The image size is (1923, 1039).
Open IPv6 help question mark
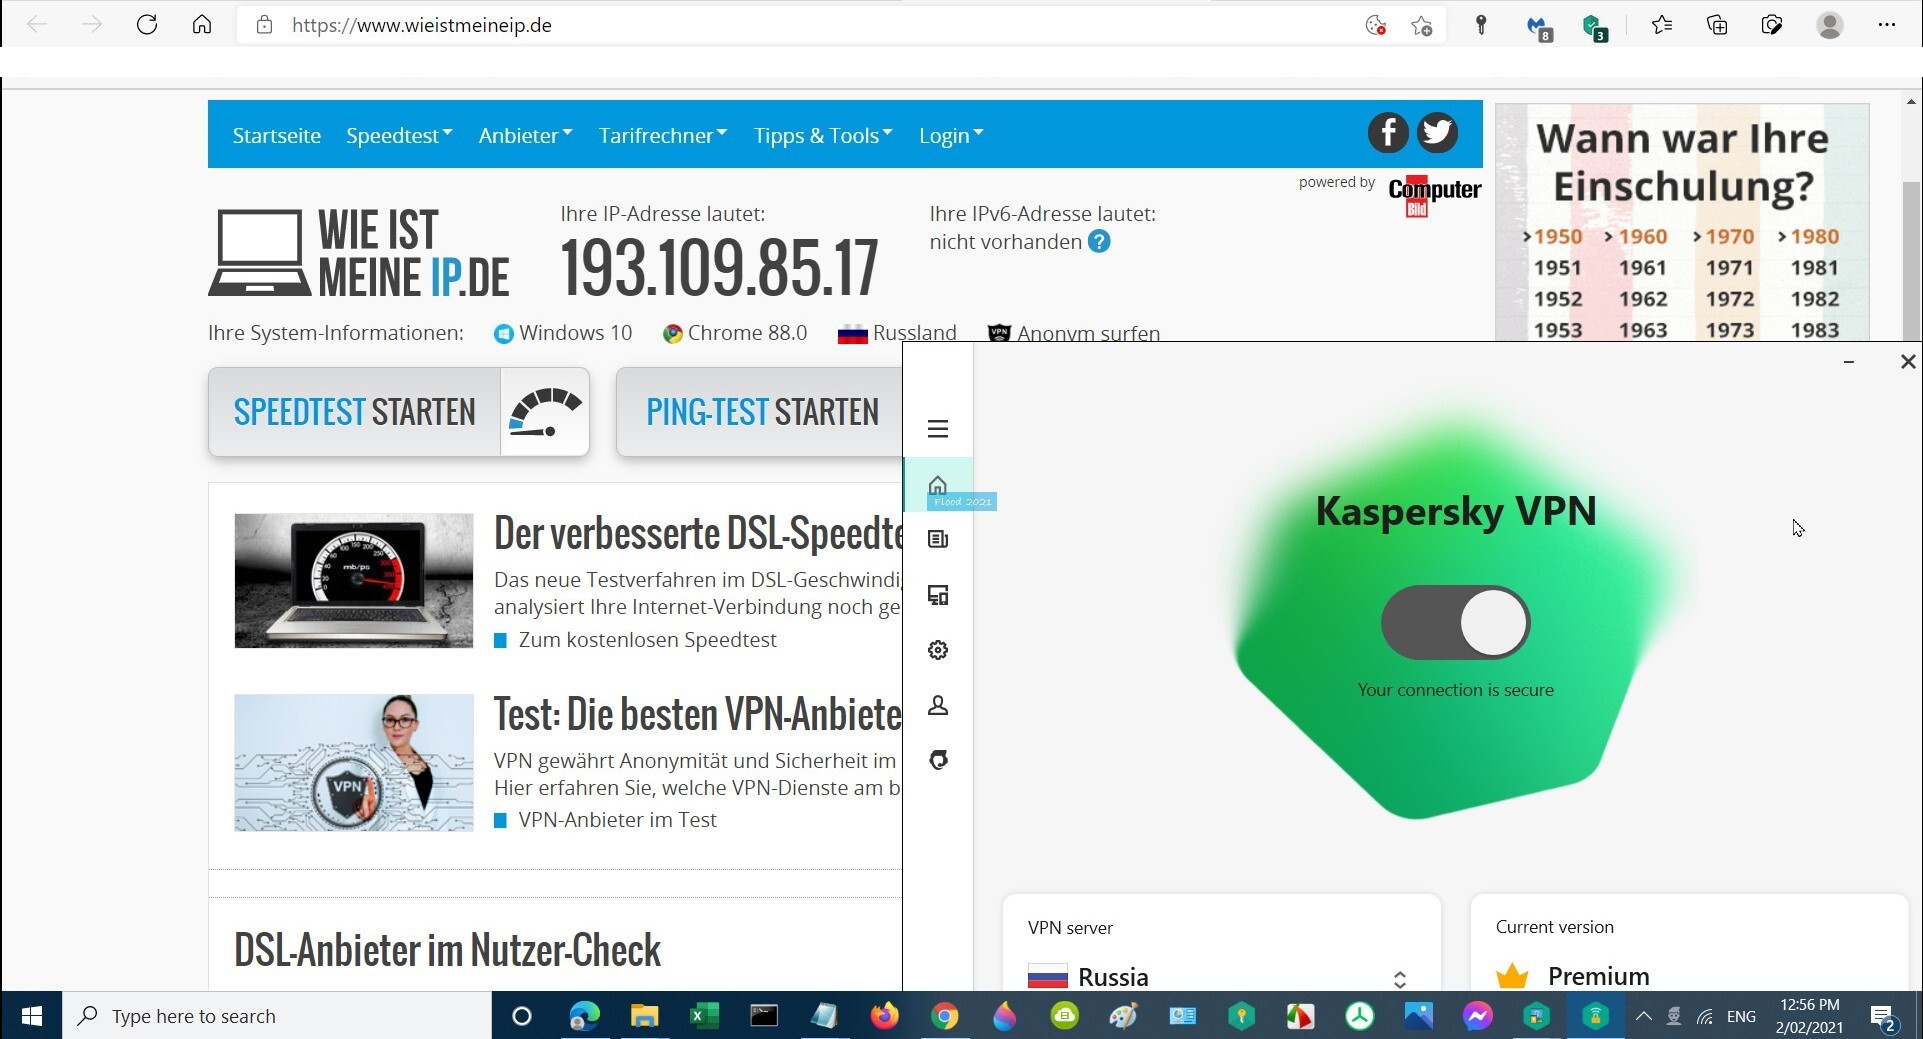tap(1099, 242)
